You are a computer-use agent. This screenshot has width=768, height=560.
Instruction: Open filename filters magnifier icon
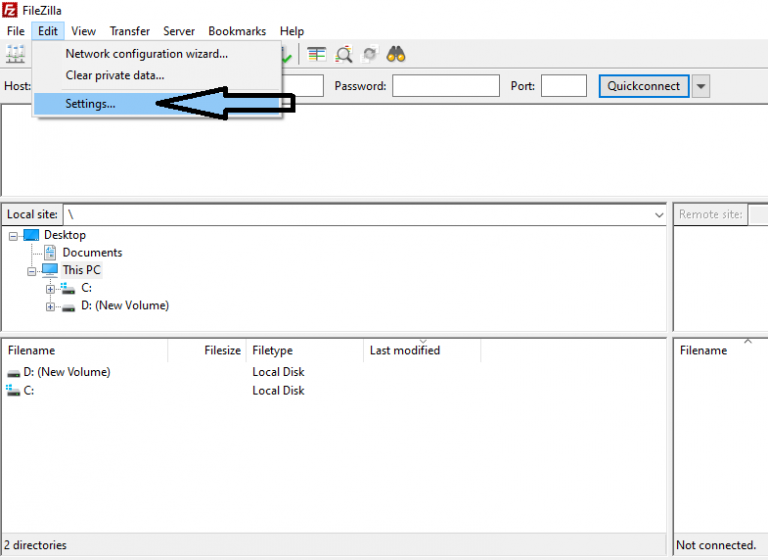tap(343, 54)
